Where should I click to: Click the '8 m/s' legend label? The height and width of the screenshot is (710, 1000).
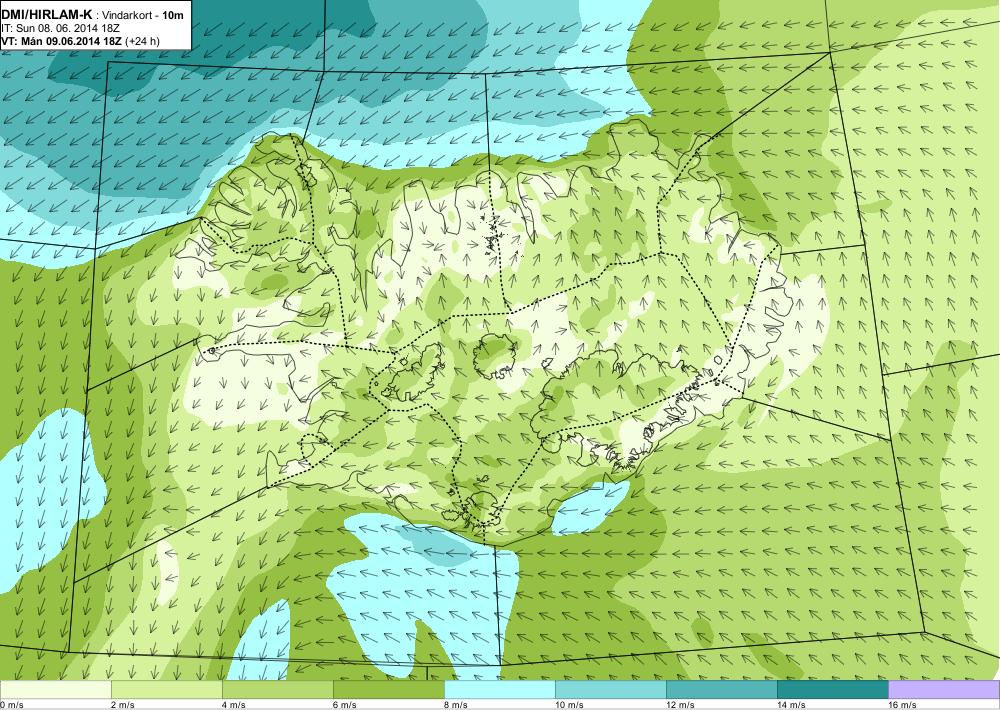[456, 705]
